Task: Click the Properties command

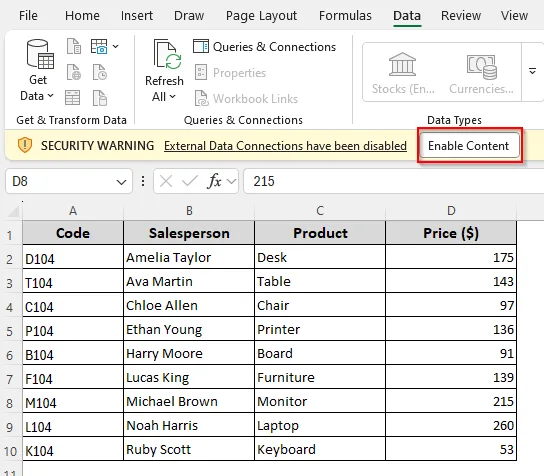Action: pos(230,73)
